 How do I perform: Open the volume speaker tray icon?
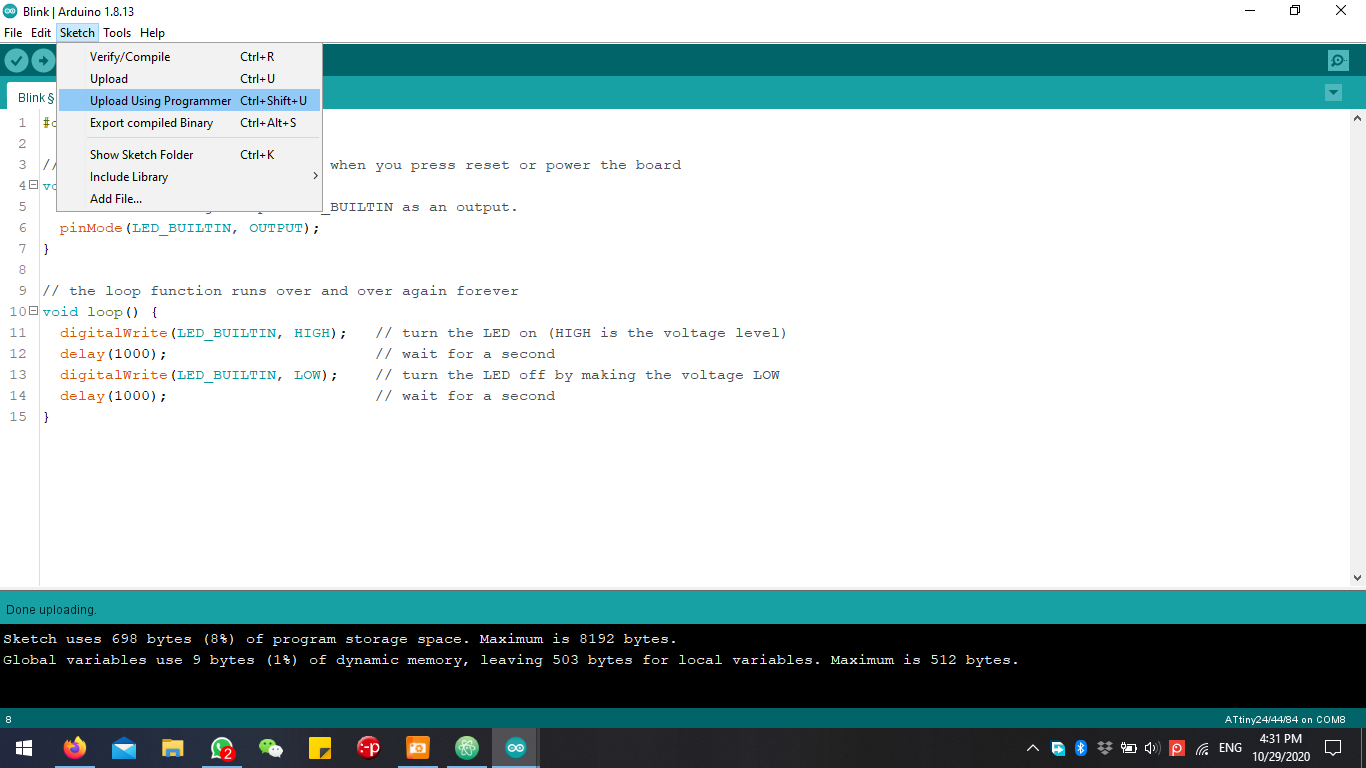click(1152, 748)
